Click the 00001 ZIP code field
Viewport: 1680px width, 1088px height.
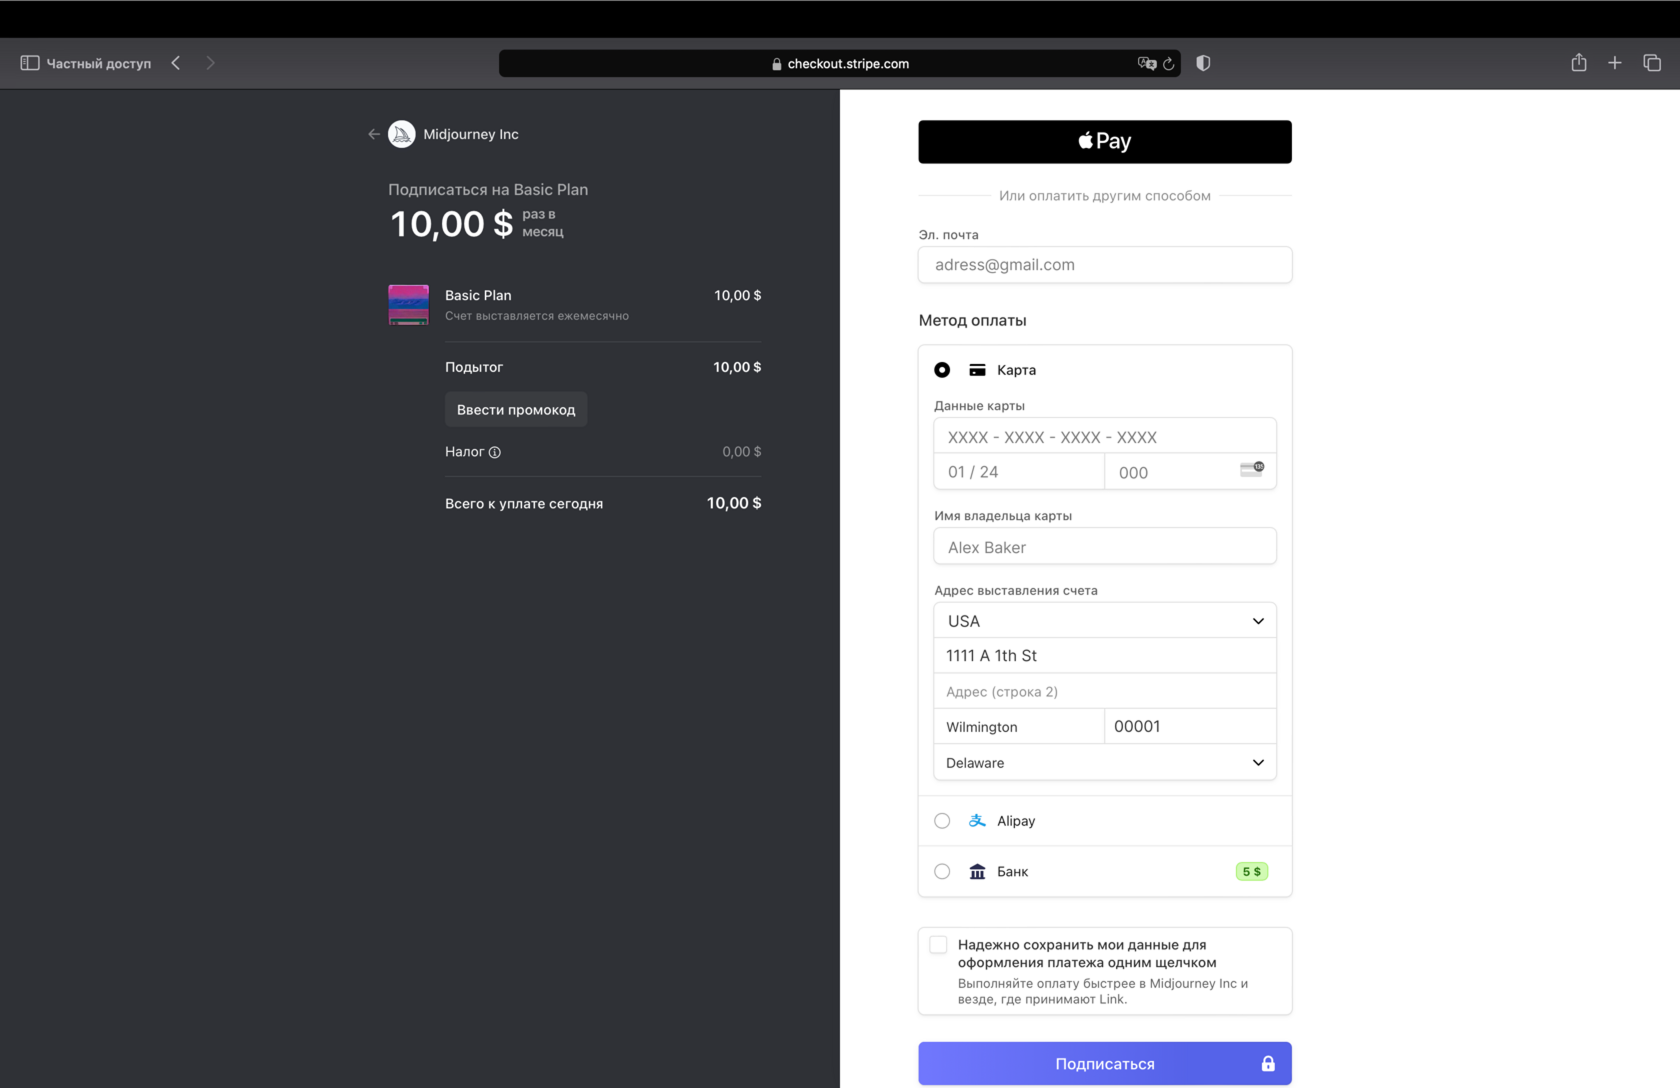[x=1191, y=727]
